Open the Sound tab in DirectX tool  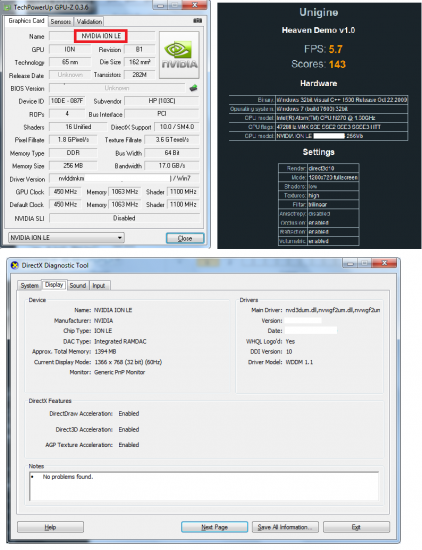pos(78,286)
